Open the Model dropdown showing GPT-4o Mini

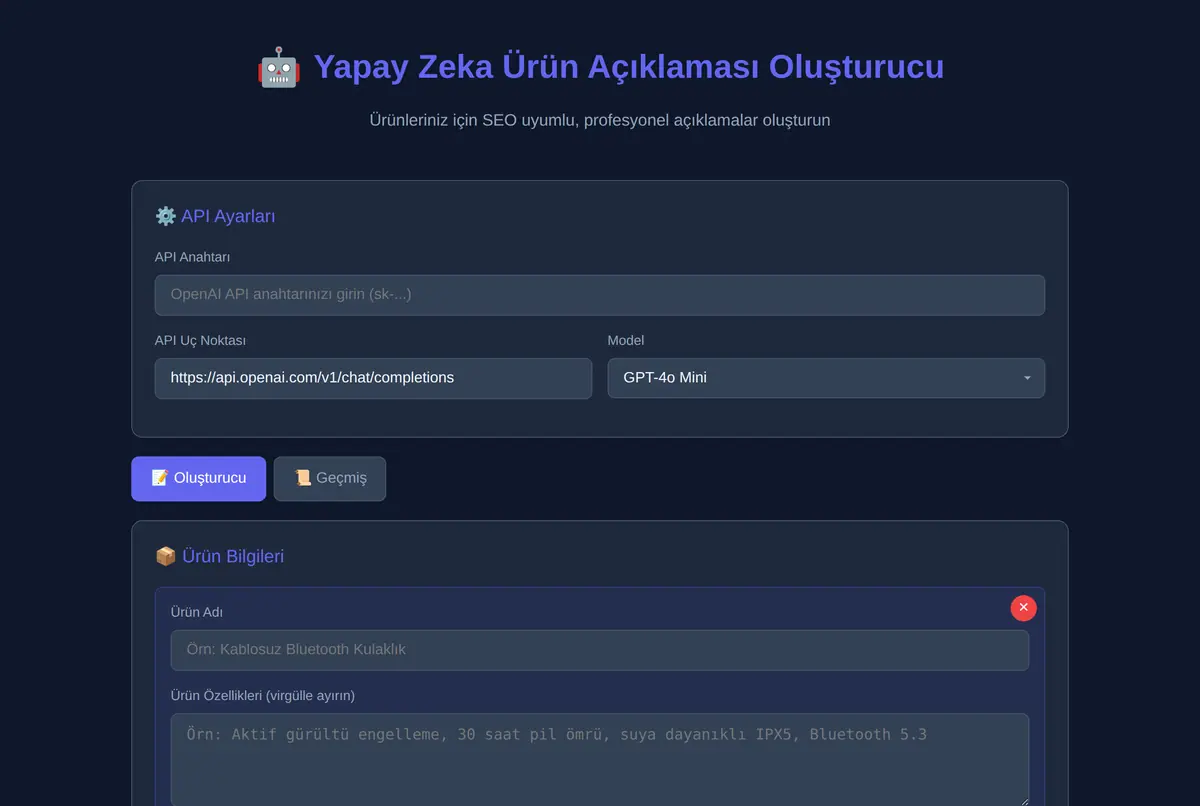[x=826, y=378]
